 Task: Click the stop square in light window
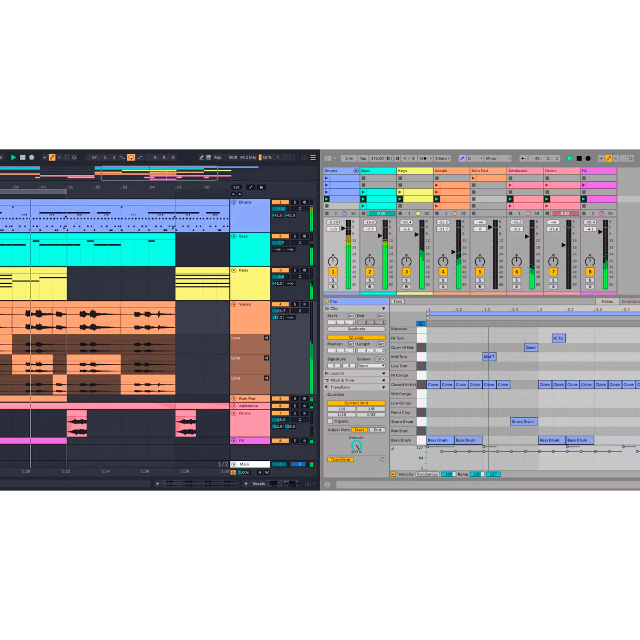[x=579, y=158]
